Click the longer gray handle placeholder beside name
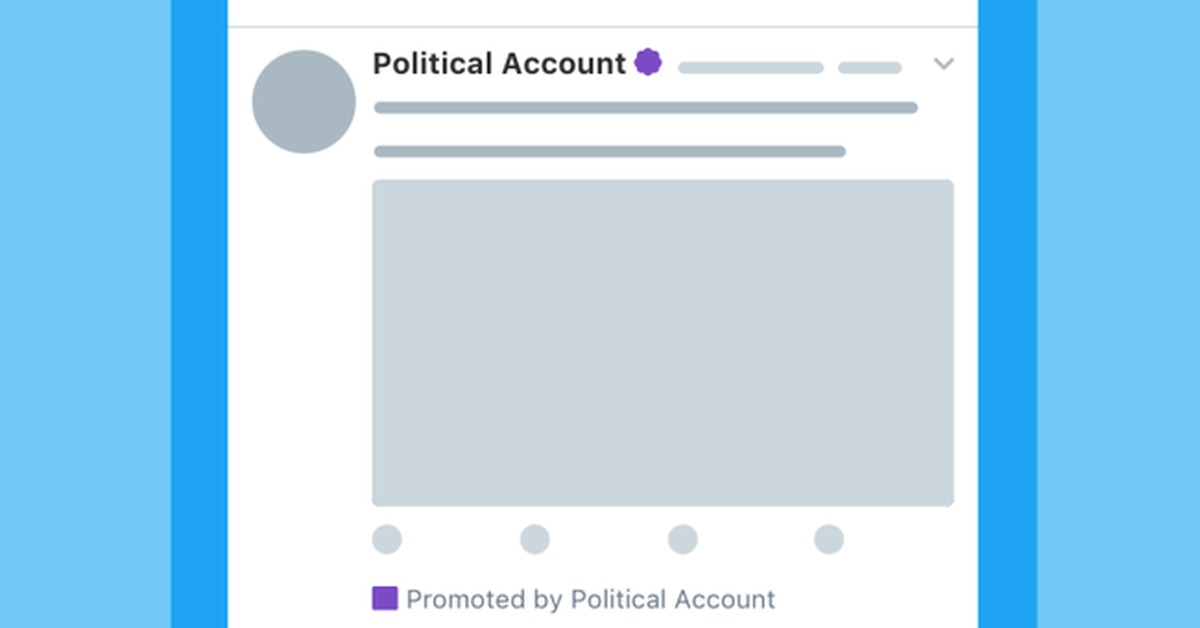 click(x=751, y=68)
